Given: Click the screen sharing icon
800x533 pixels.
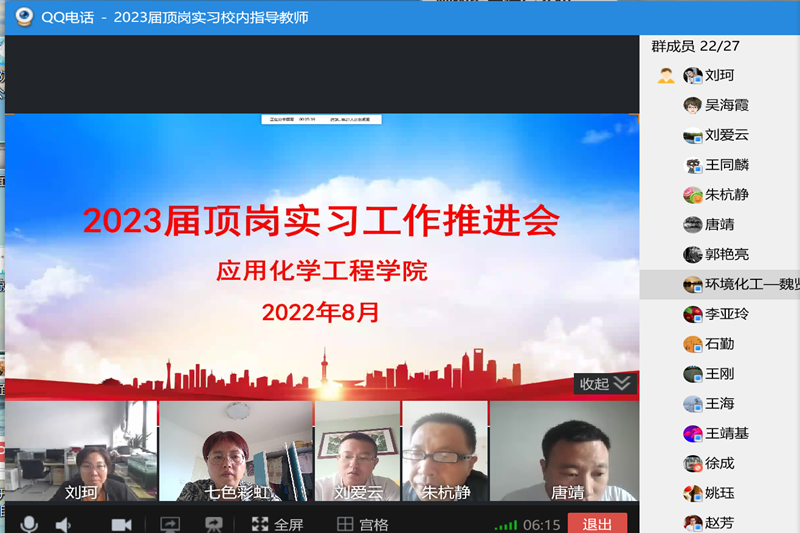Looking at the screenshot, I should click(x=170, y=524).
